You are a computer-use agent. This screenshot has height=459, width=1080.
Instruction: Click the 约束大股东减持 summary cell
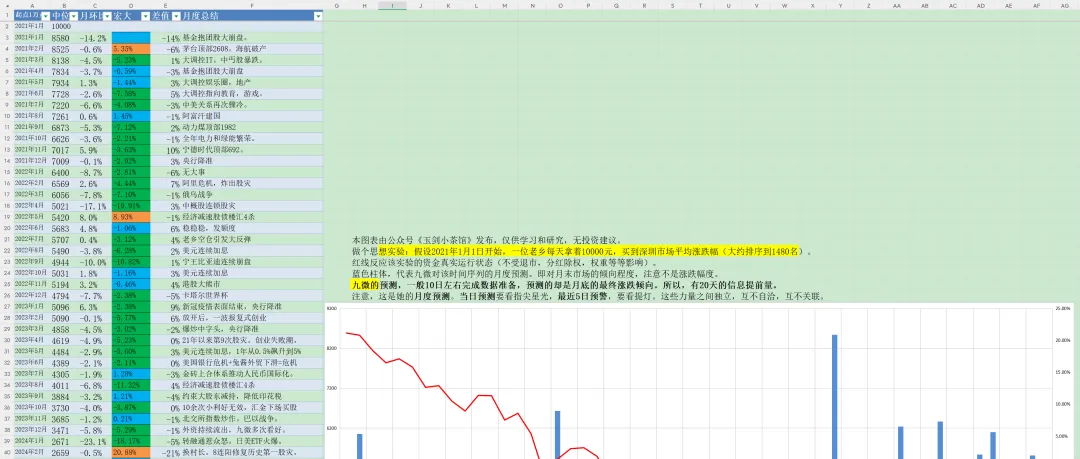pyautogui.click(x=252, y=396)
